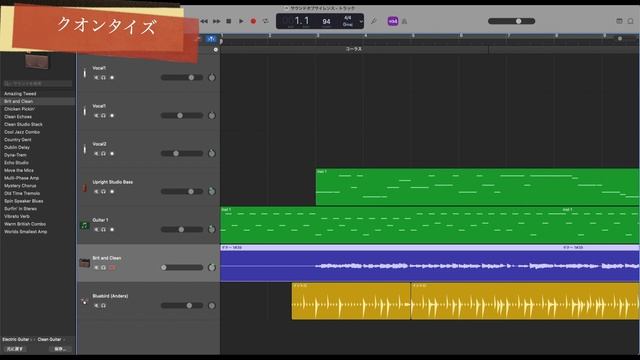Solo the Guitar 1 track
This screenshot has height=360, width=640.
click(x=104, y=229)
